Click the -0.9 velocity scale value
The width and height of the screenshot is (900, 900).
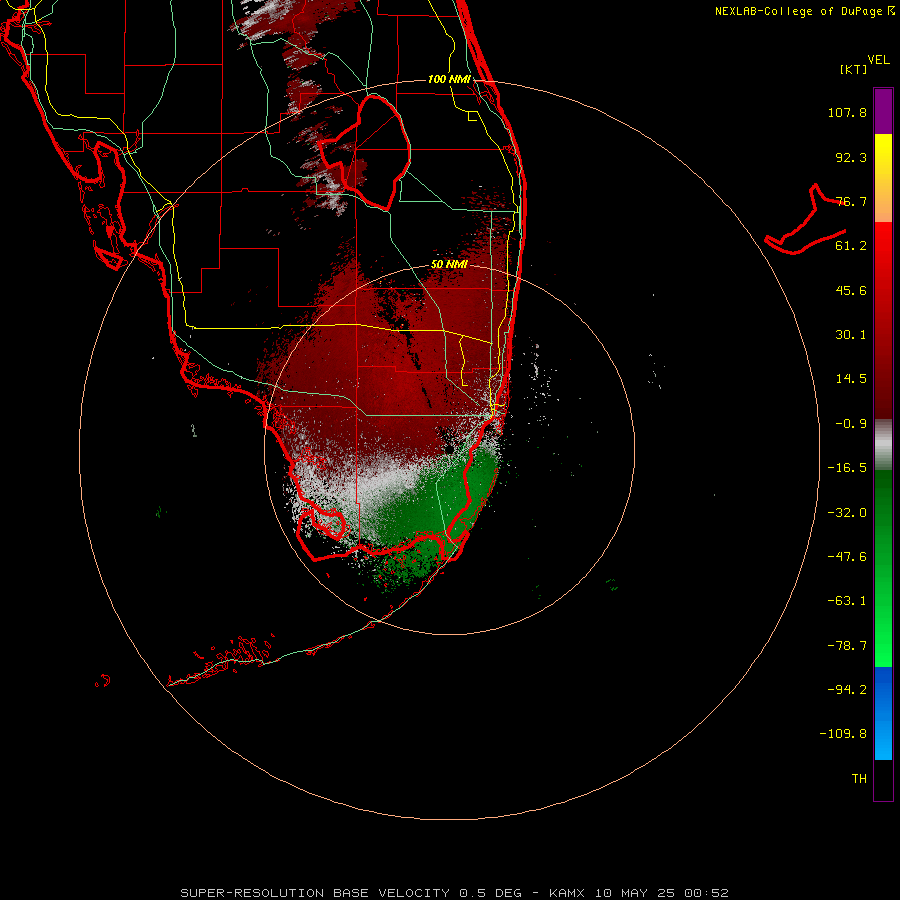[x=851, y=424]
